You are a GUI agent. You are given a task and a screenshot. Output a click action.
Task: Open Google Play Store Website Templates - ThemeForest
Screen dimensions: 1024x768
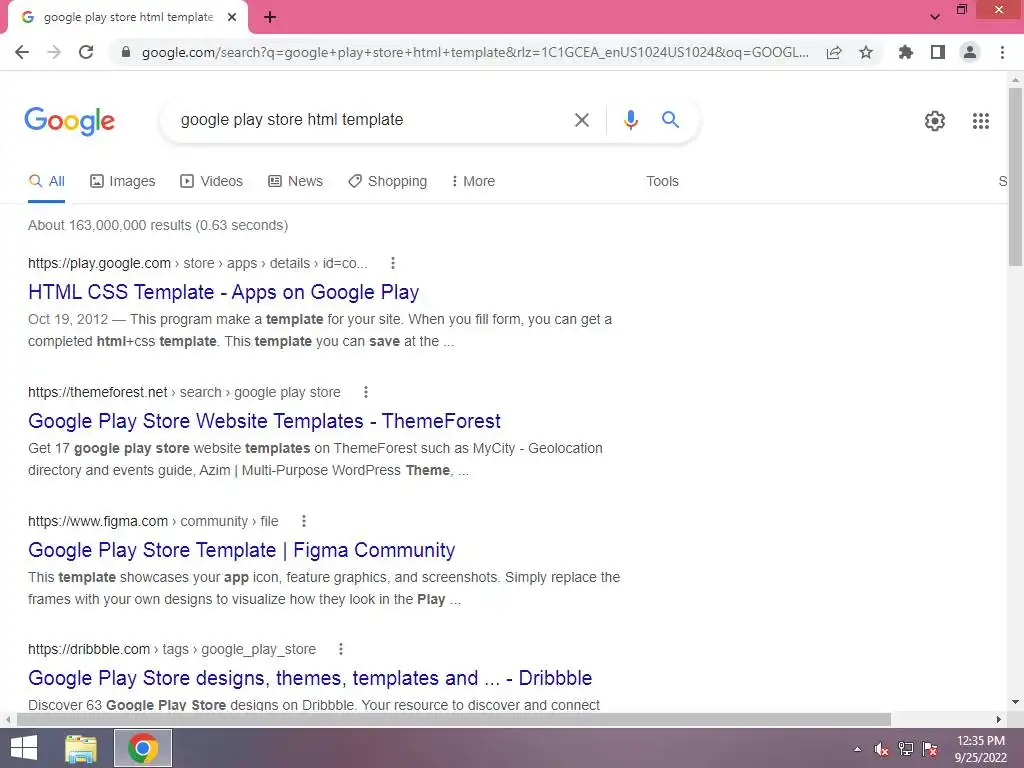click(x=264, y=421)
